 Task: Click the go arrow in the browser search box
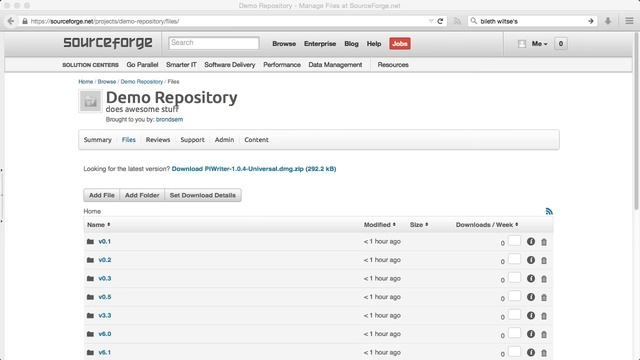590,21
